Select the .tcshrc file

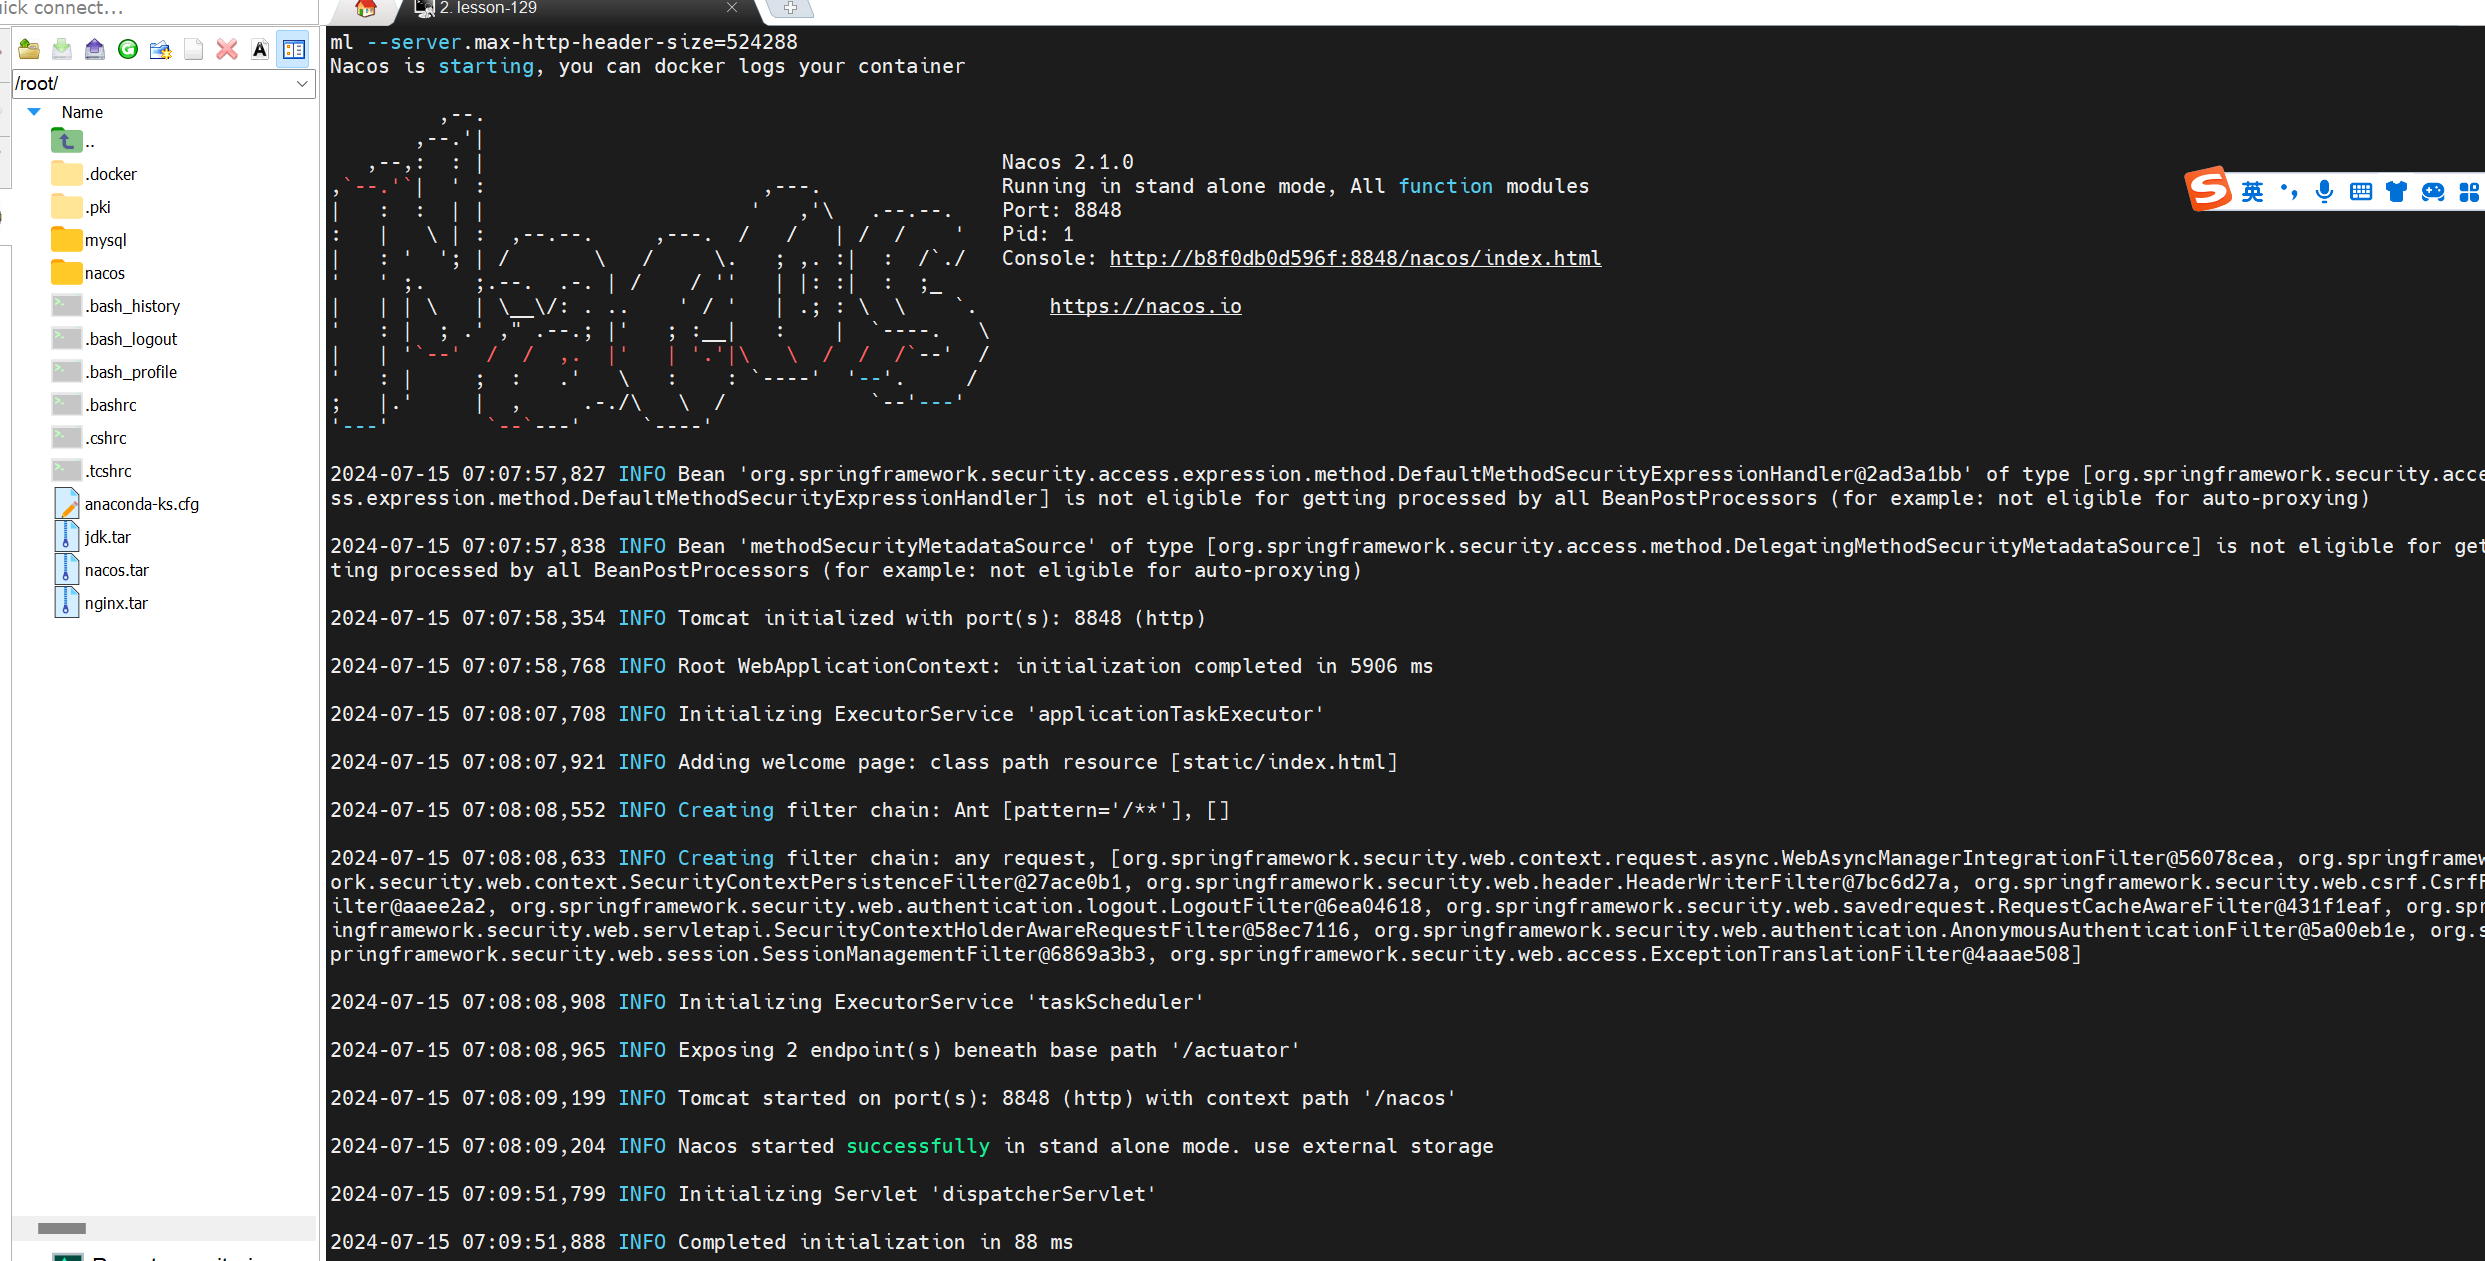point(92,471)
